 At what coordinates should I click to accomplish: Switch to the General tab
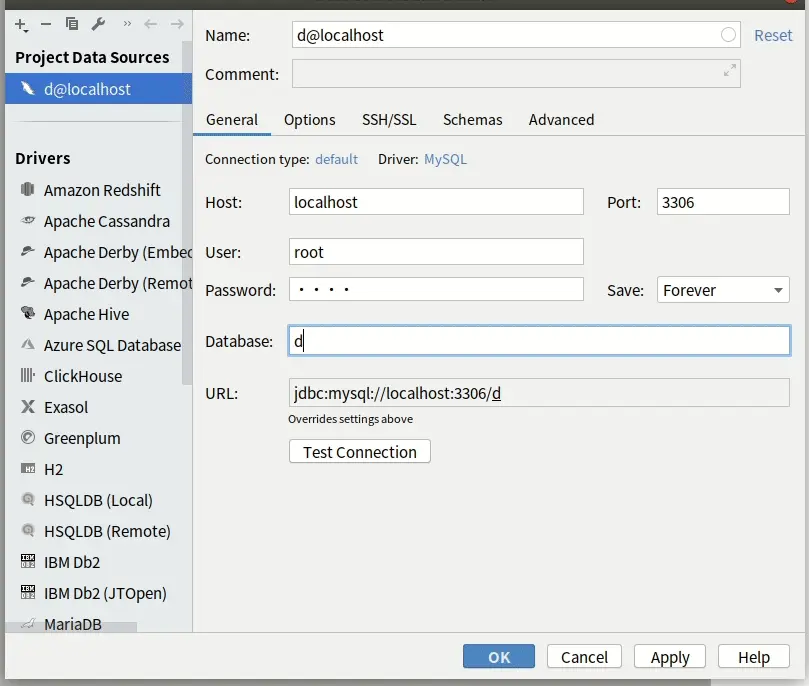pos(232,120)
